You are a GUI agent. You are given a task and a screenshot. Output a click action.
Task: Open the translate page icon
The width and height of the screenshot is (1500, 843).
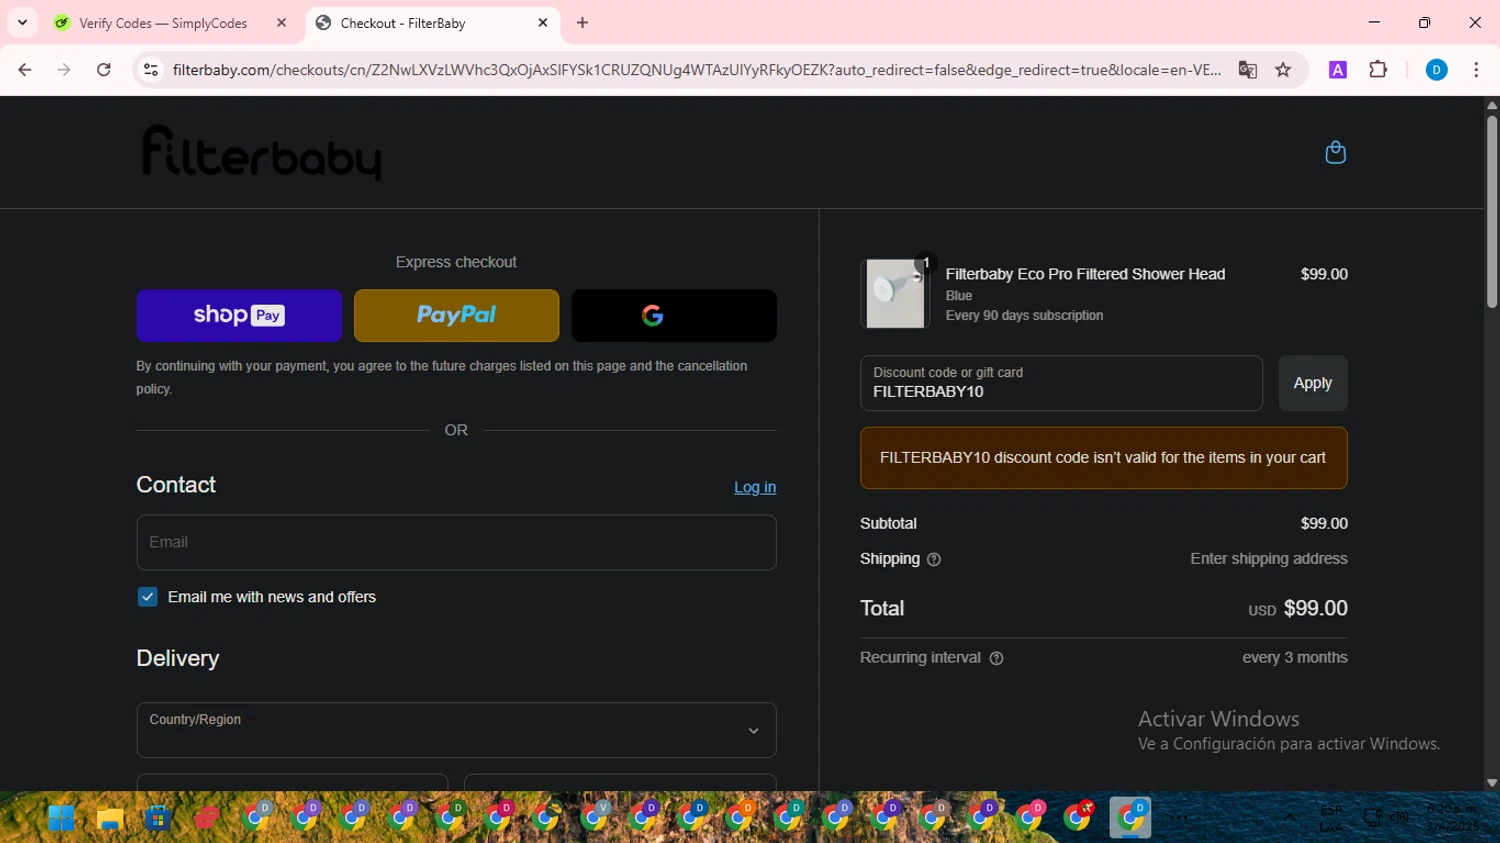point(1247,70)
